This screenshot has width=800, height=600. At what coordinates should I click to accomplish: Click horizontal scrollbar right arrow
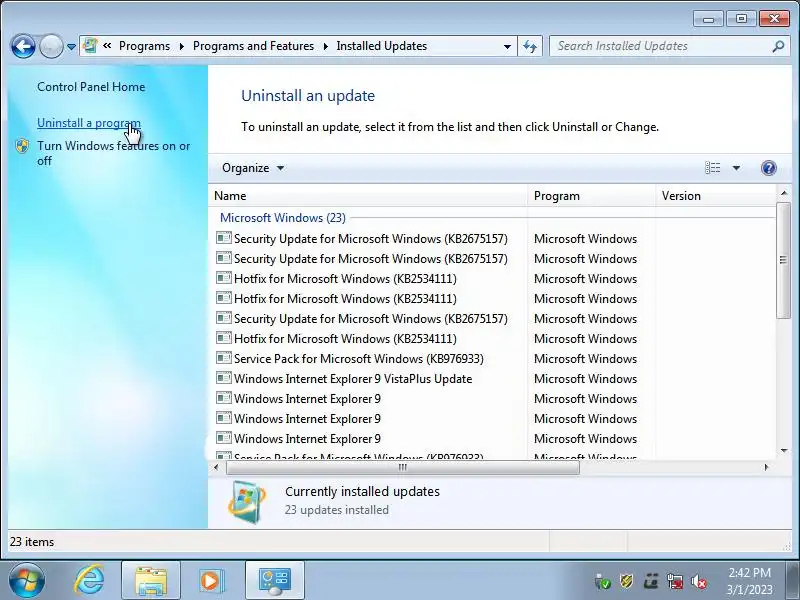click(x=766, y=467)
